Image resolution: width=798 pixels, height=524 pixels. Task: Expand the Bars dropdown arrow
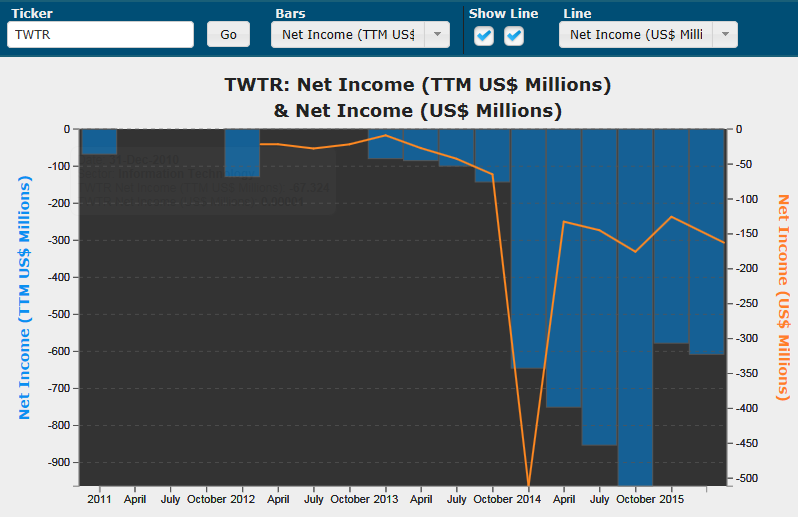(x=437, y=35)
